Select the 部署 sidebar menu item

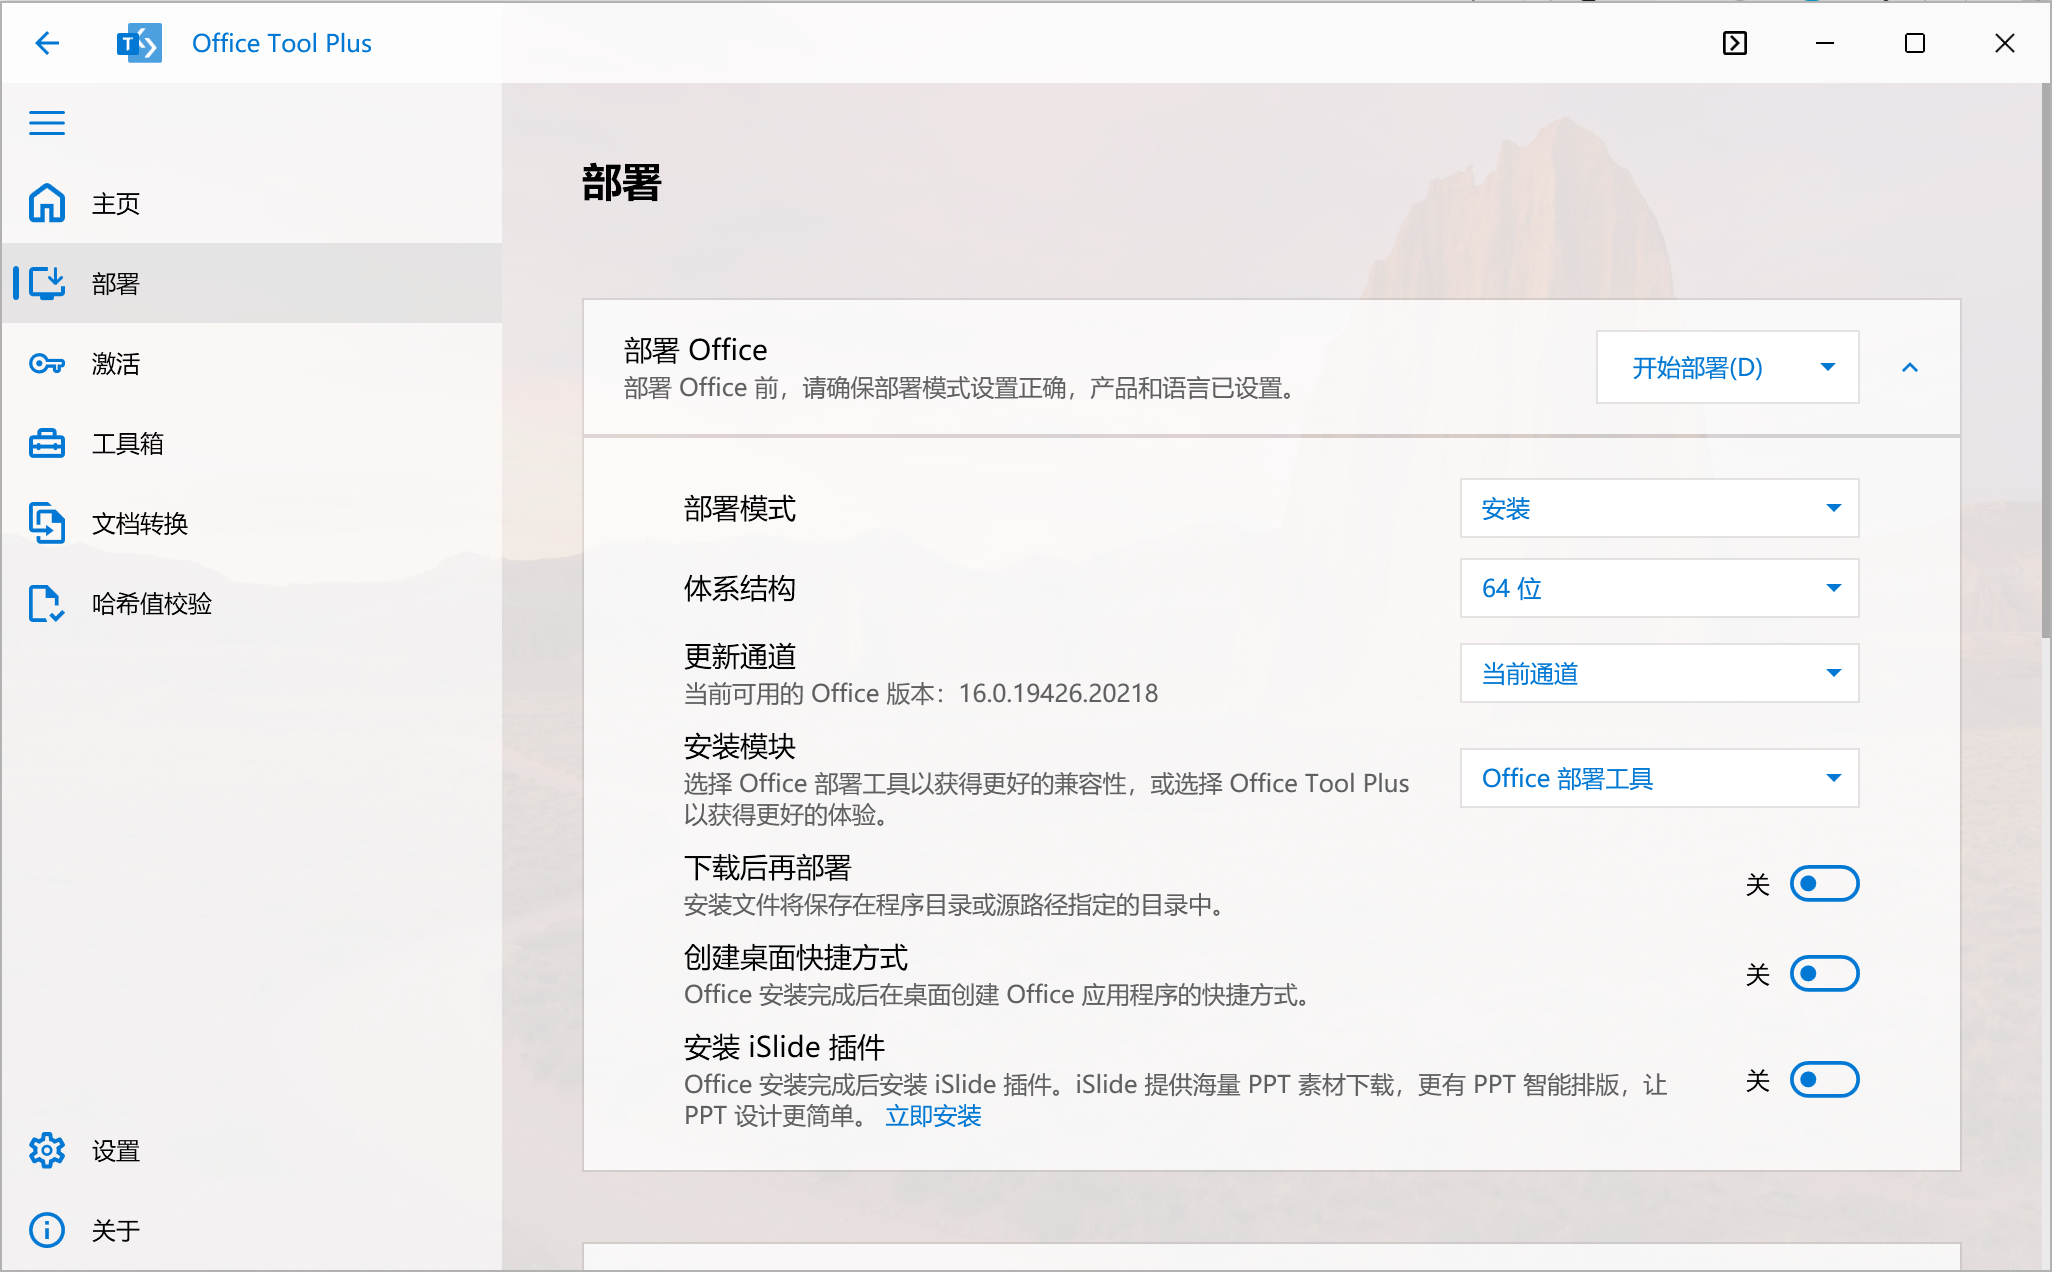click(x=115, y=284)
